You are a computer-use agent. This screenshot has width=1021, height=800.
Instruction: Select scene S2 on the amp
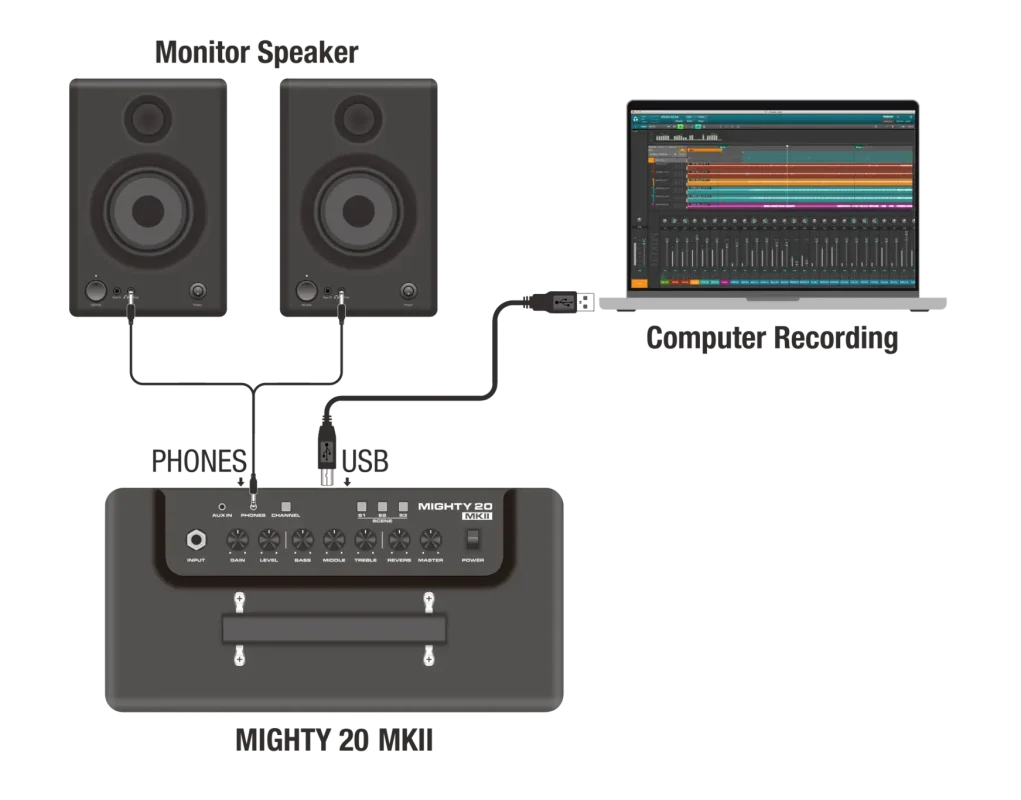[382, 506]
